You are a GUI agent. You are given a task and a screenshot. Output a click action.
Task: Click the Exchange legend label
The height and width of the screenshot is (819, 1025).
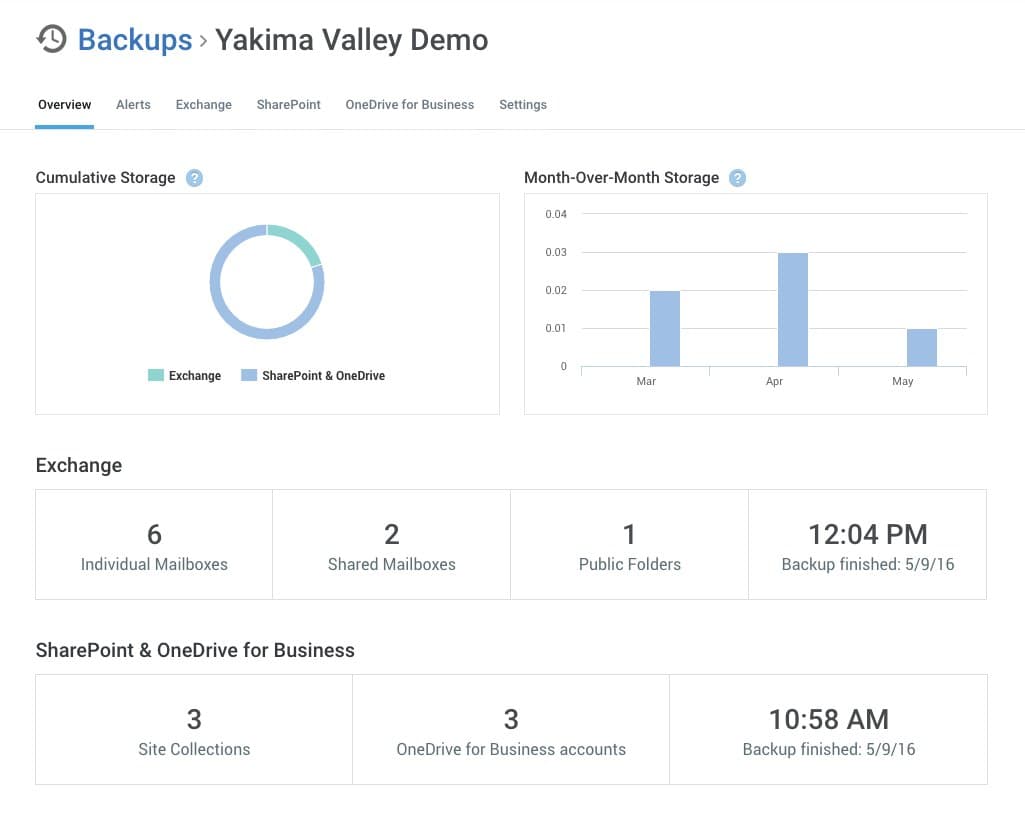pos(195,376)
